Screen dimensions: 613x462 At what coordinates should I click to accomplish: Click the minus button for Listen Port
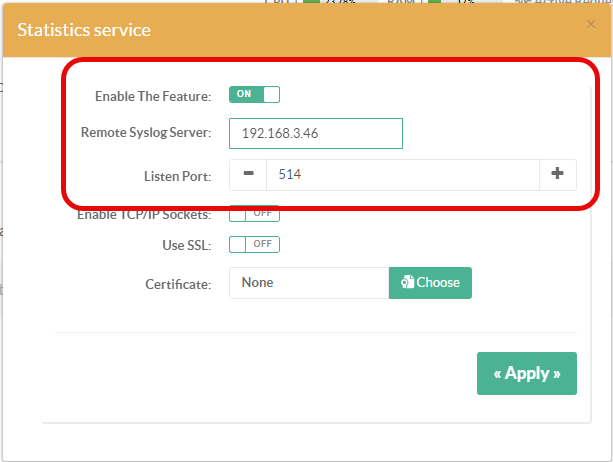click(x=248, y=174)
